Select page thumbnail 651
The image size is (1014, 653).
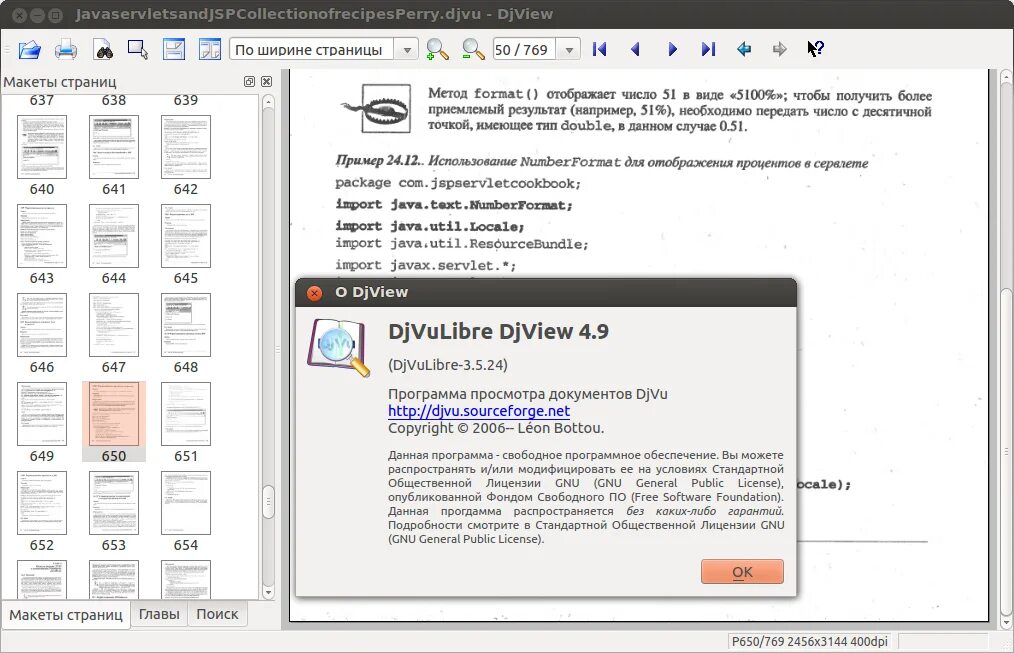(186, 414)
